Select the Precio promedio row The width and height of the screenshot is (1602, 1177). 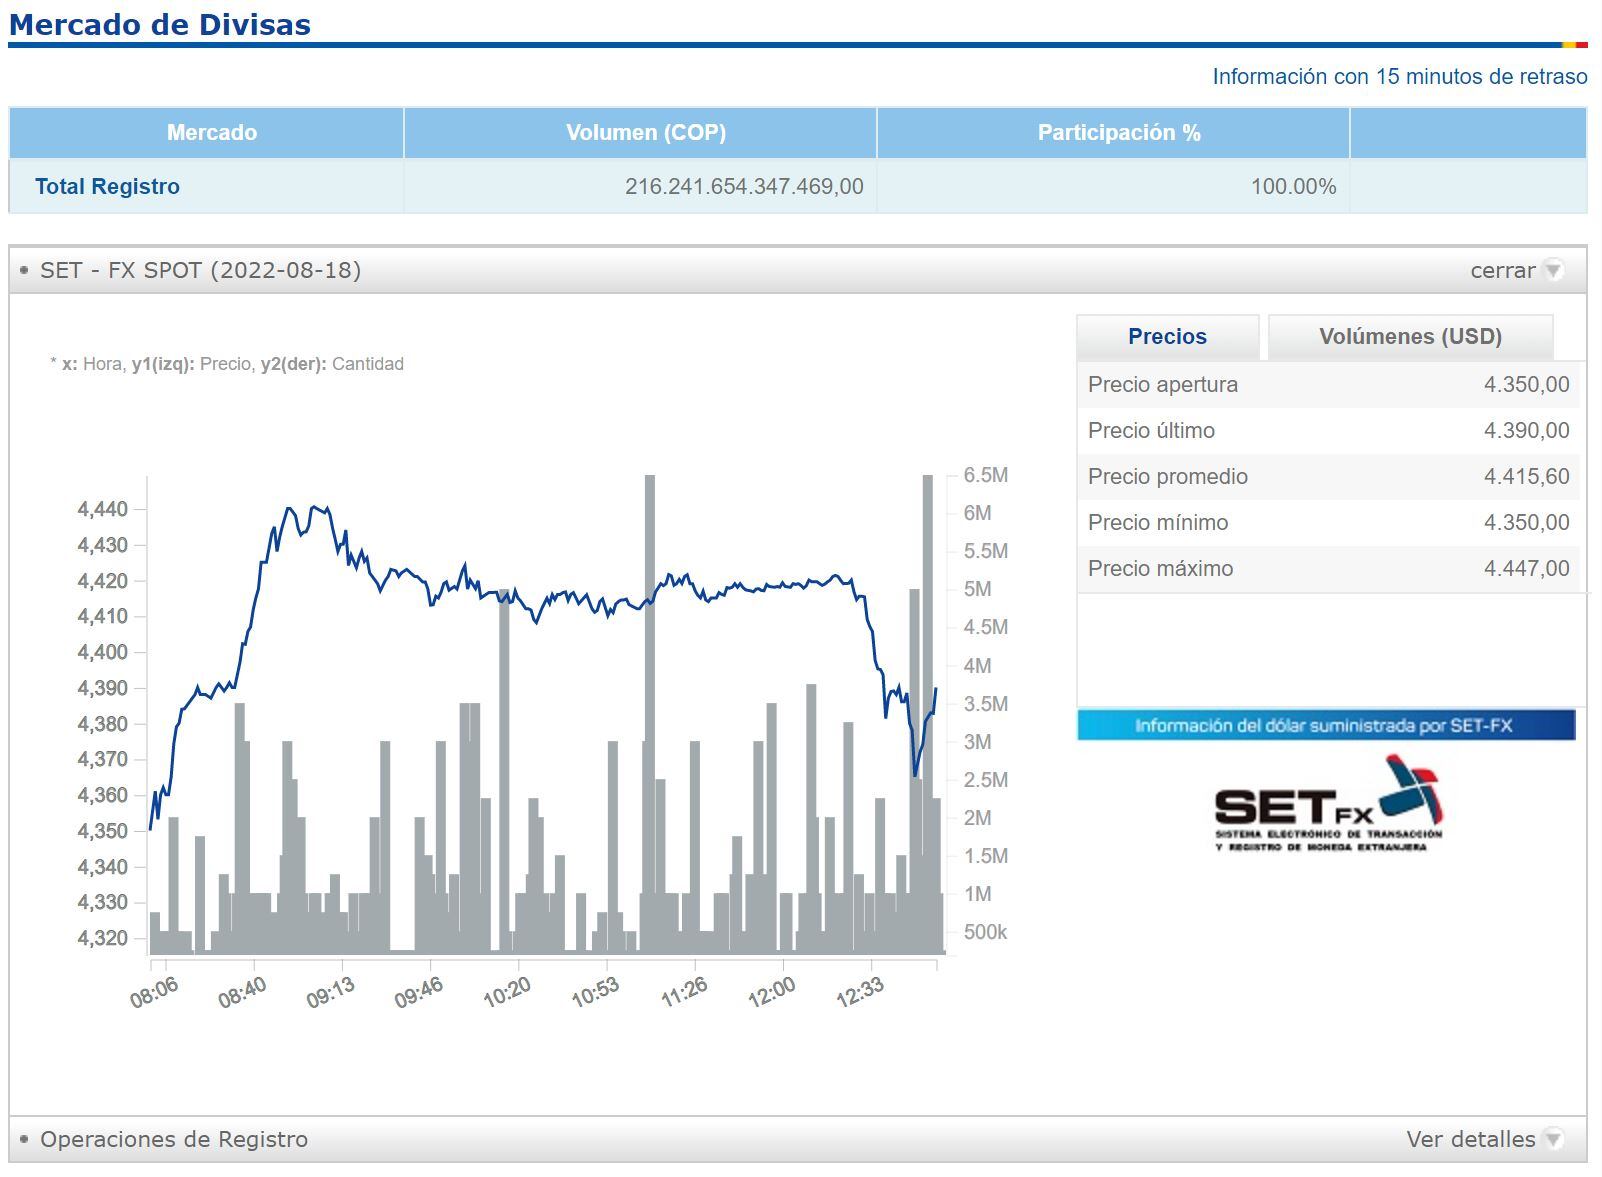pos(1328,477)
